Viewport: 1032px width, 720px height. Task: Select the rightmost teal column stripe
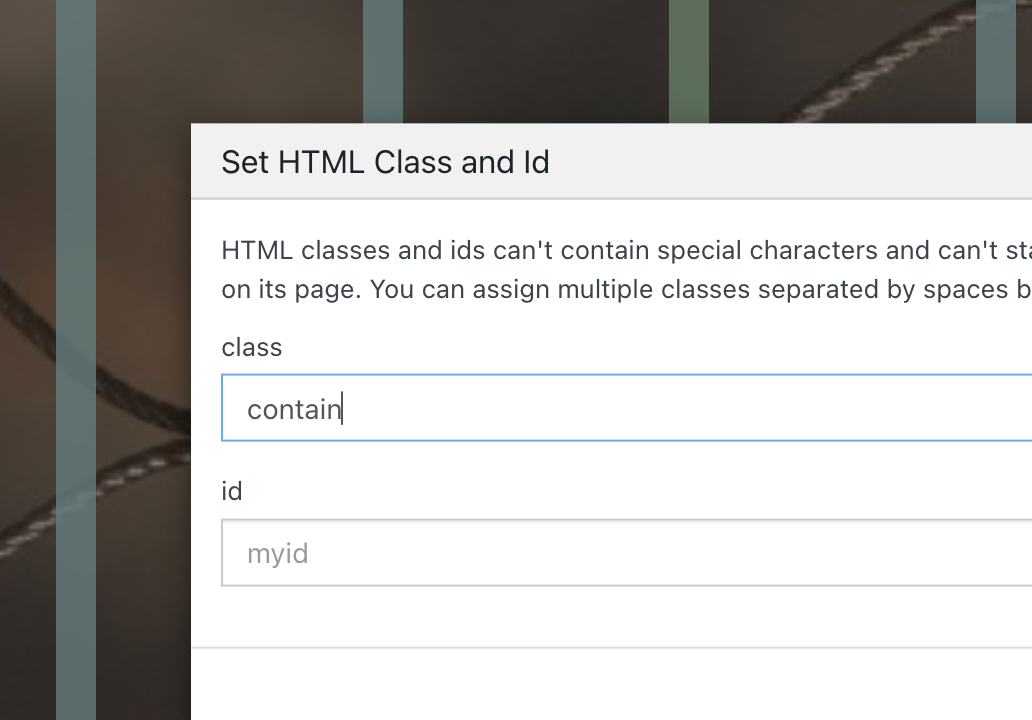[x=996, y=60]
